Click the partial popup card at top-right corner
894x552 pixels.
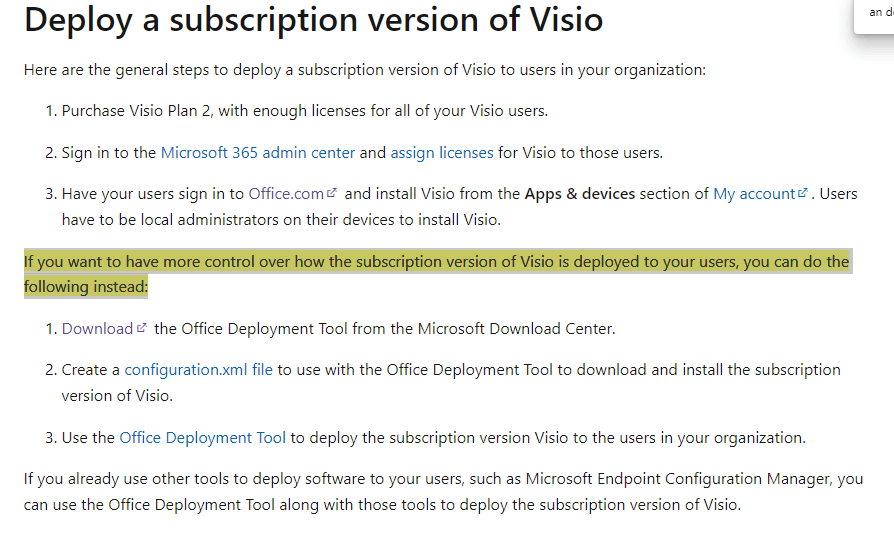[x=874, y=16]
